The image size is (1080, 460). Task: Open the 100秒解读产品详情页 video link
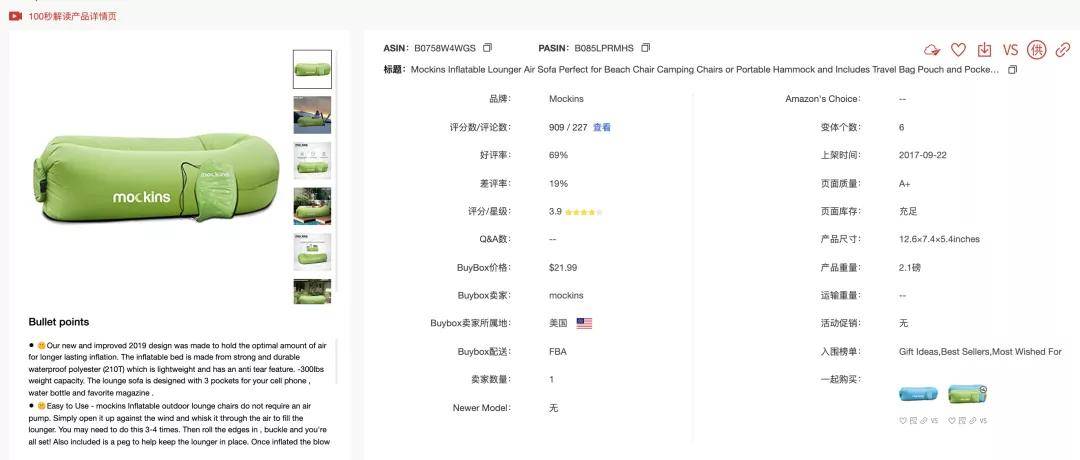coord(72,16)
